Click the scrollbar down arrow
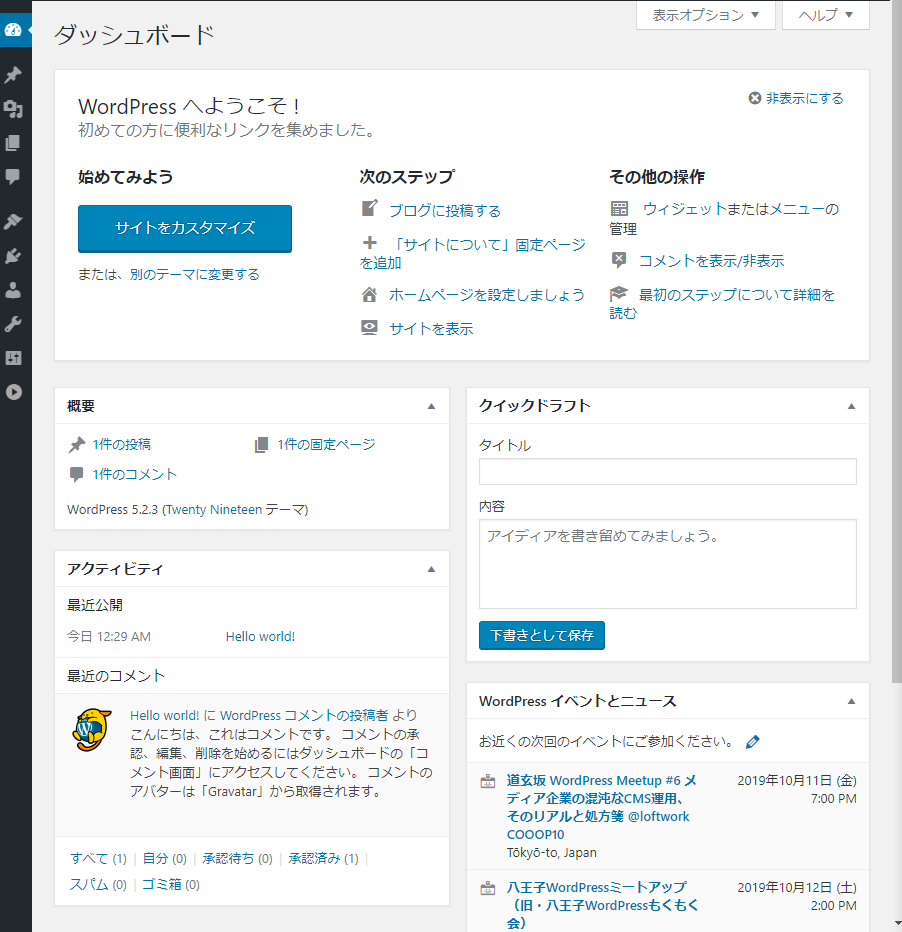Viewport: 902px width, 932px height. pyautogui.click(x=897, y=924)
